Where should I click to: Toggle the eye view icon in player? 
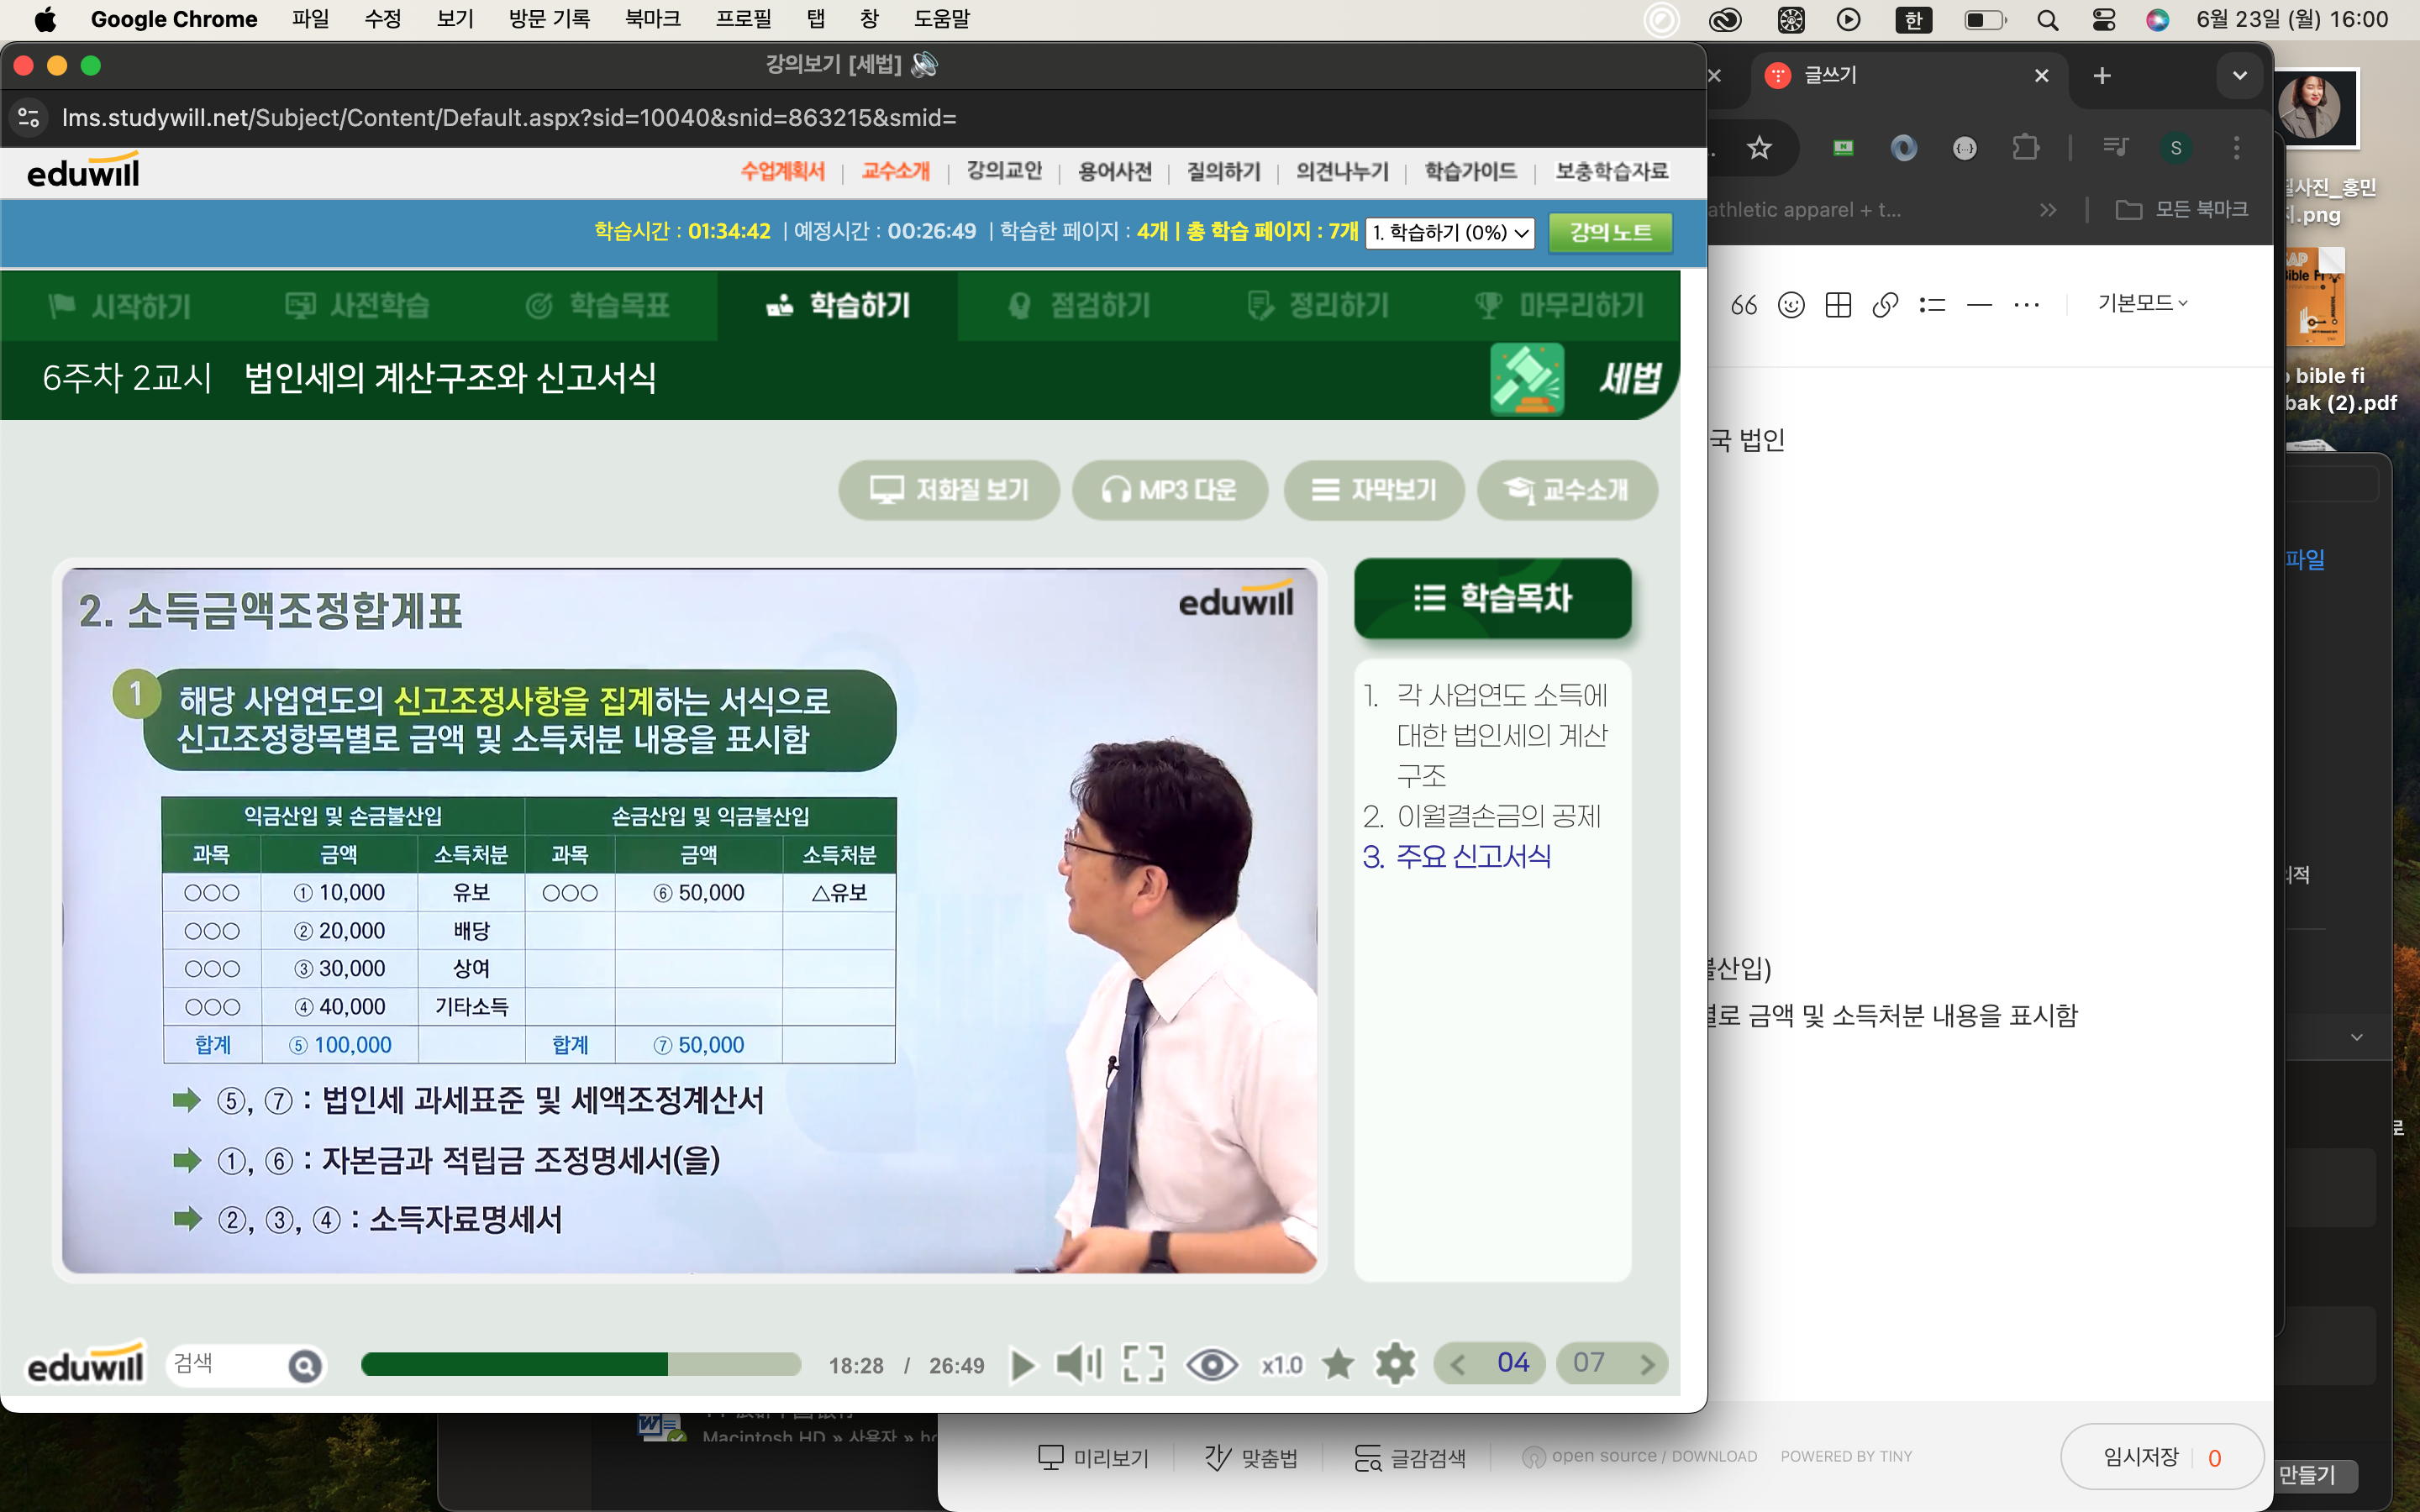click(1211, 1365)
